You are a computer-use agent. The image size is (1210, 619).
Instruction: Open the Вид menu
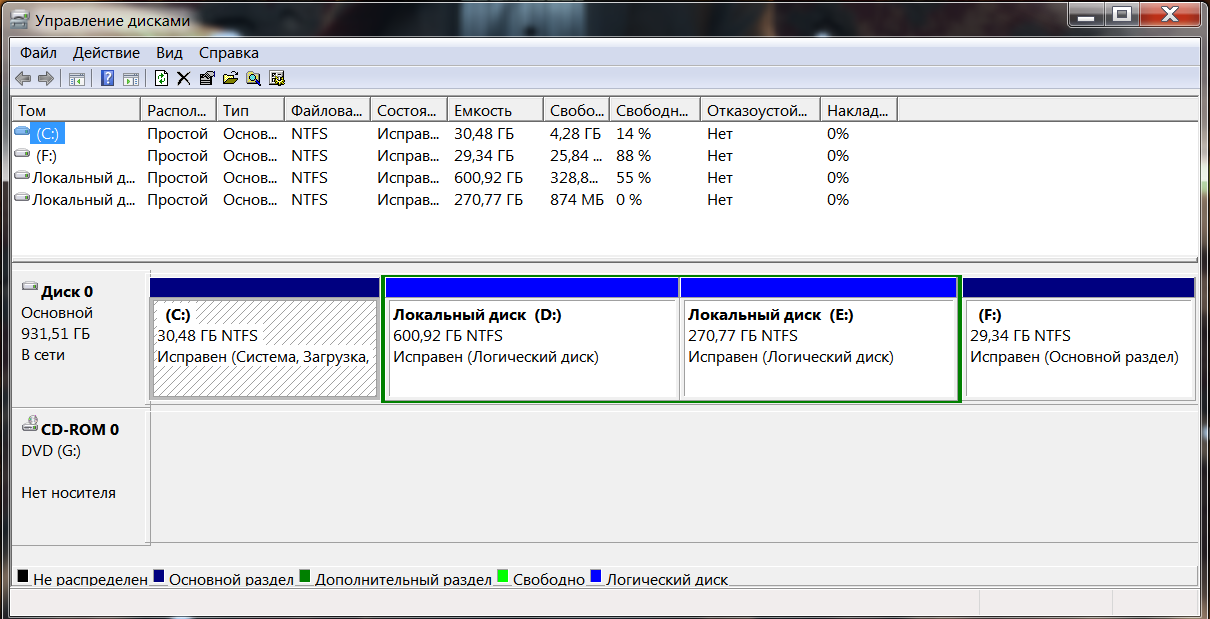tap(170, 53)
